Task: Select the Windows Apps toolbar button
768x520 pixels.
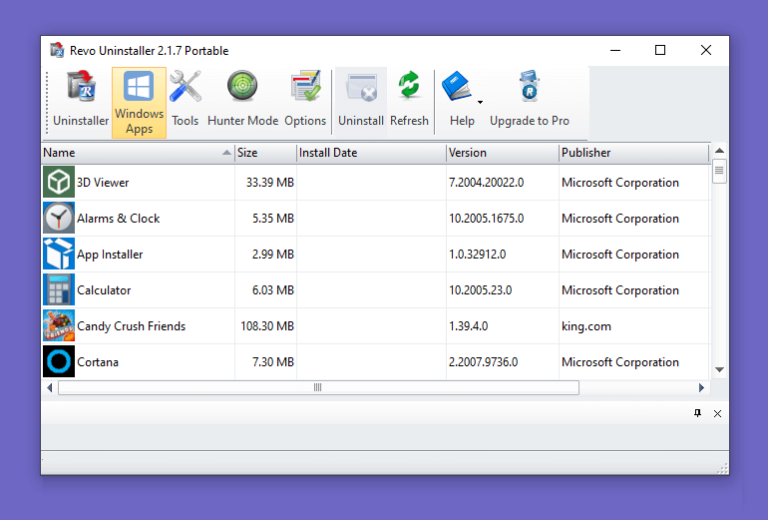Action: click(x=139, y=103)
